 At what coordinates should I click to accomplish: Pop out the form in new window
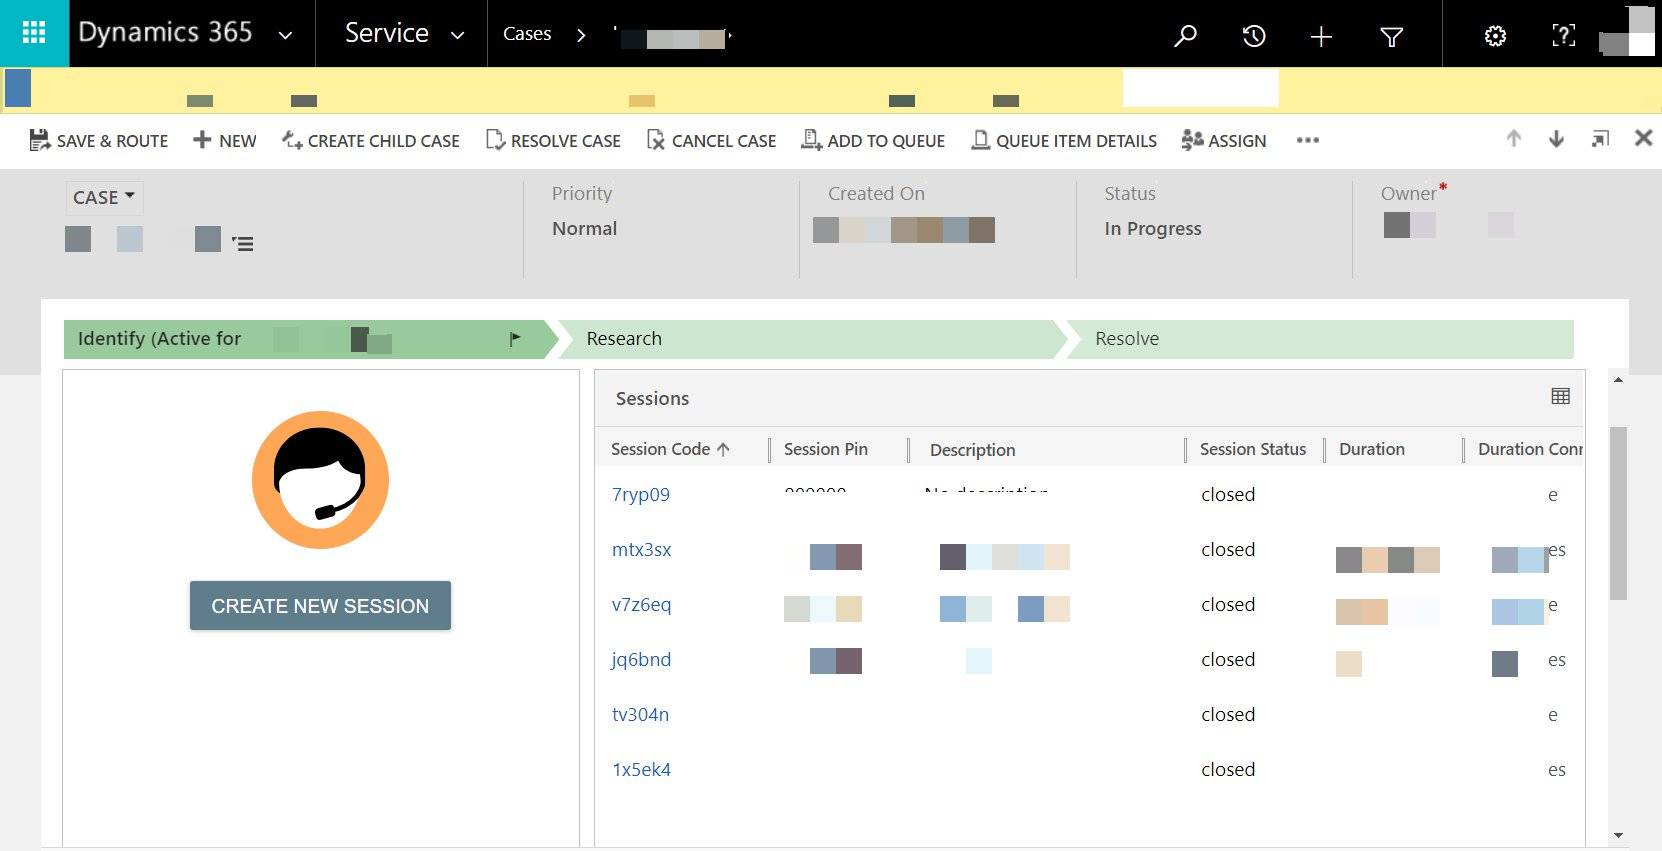click(x=1600, y=139)
